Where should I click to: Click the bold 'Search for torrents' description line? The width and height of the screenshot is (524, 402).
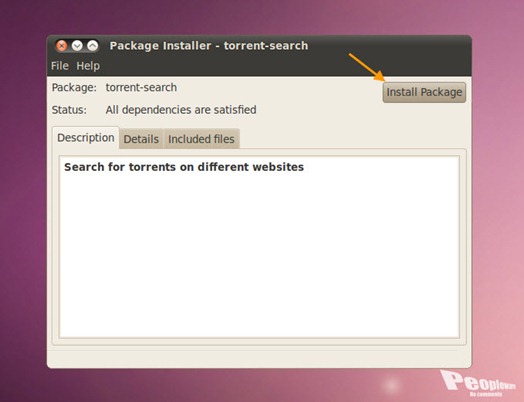[184, 167]
